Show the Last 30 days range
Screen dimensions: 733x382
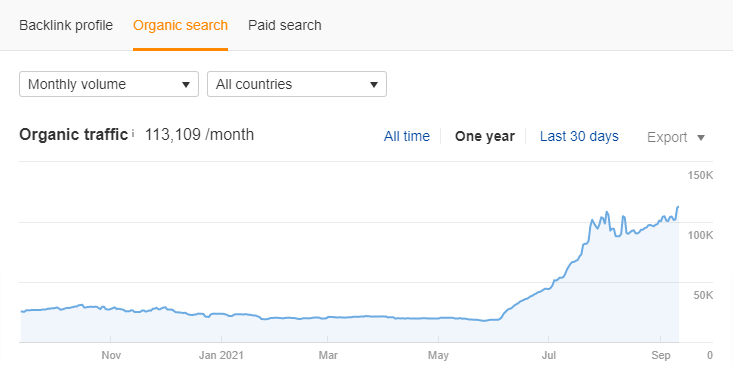click(x=579, y=136)
